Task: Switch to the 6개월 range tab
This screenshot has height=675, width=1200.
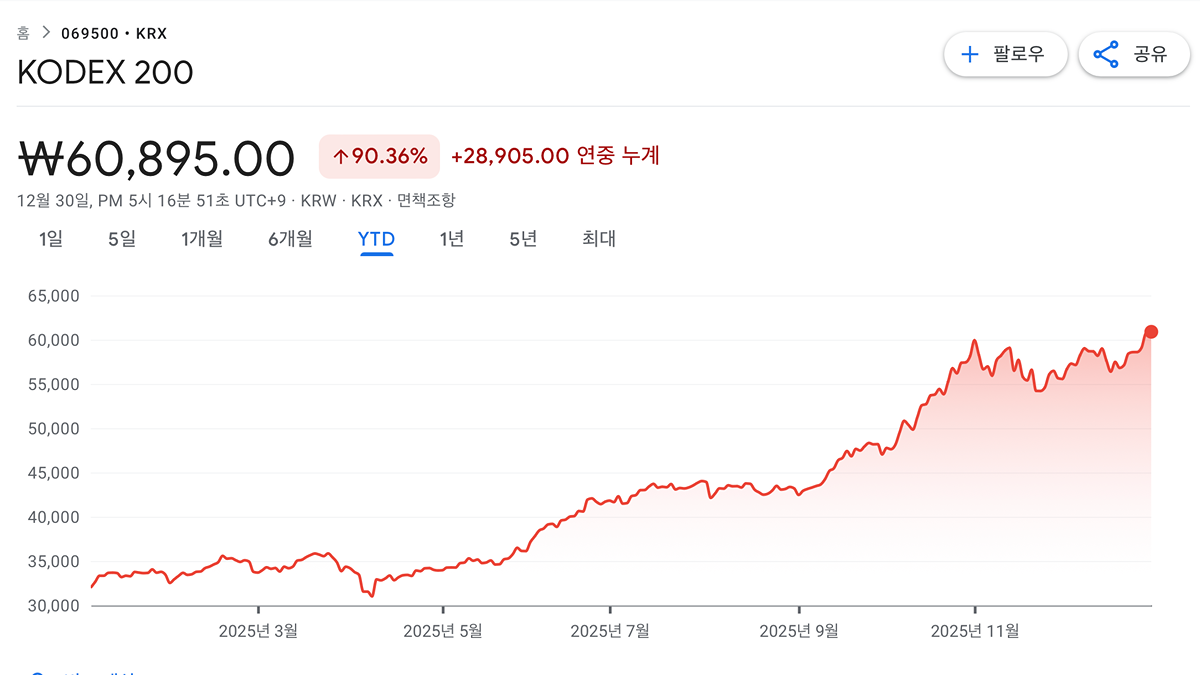Action: (290, 239)
